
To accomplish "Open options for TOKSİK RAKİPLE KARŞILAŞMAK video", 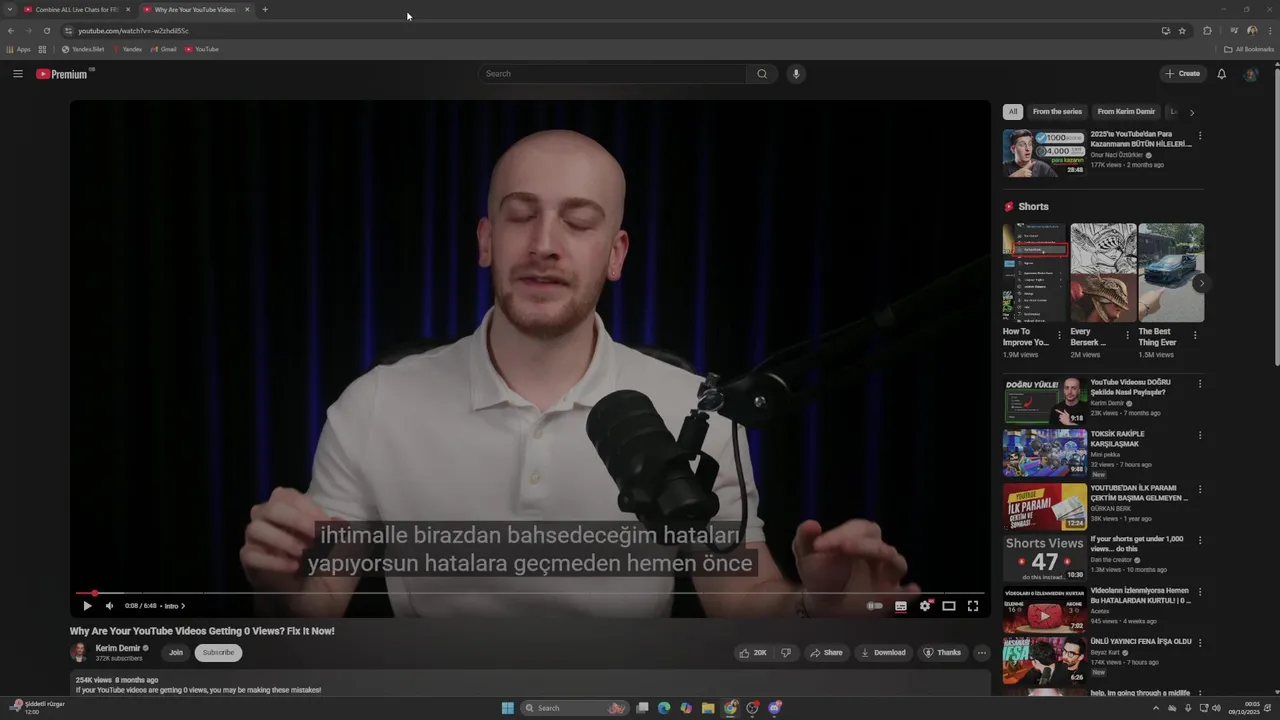I will (x=1200, y=436).
